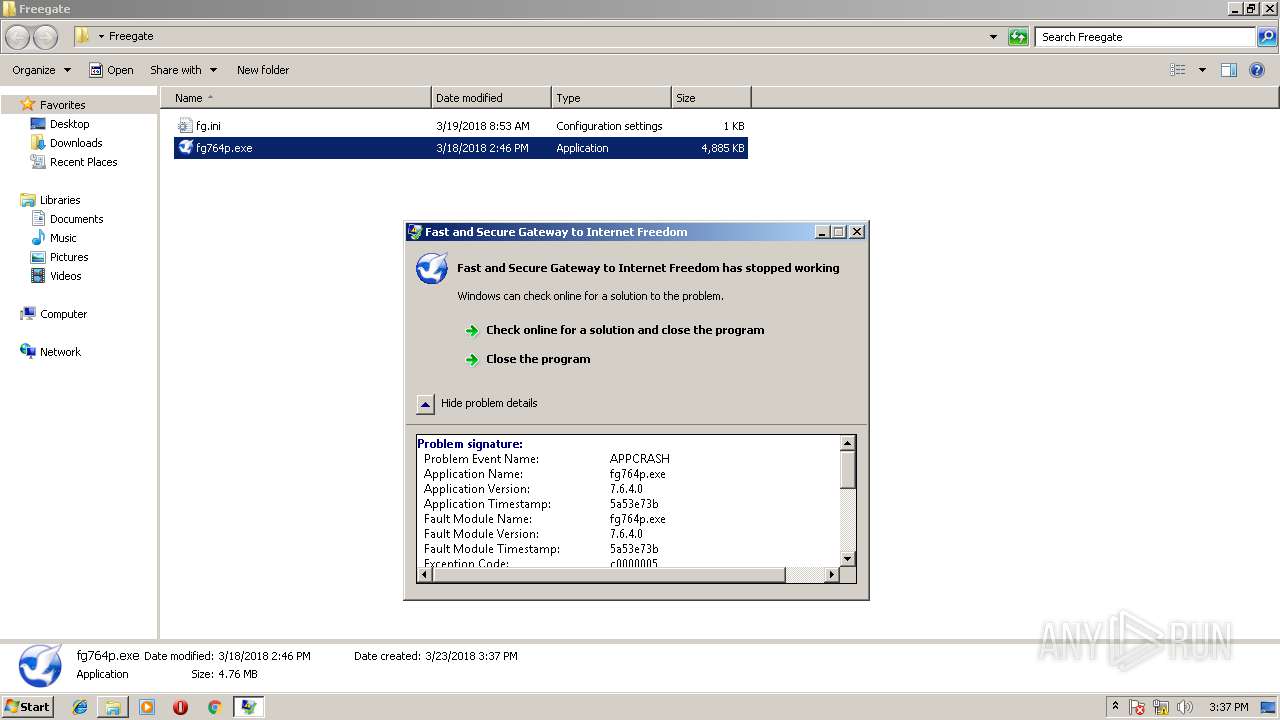Click the horizontal scrollbar left arrow in details
This screenshot has height=720, width=1280.
pos(424,575)
